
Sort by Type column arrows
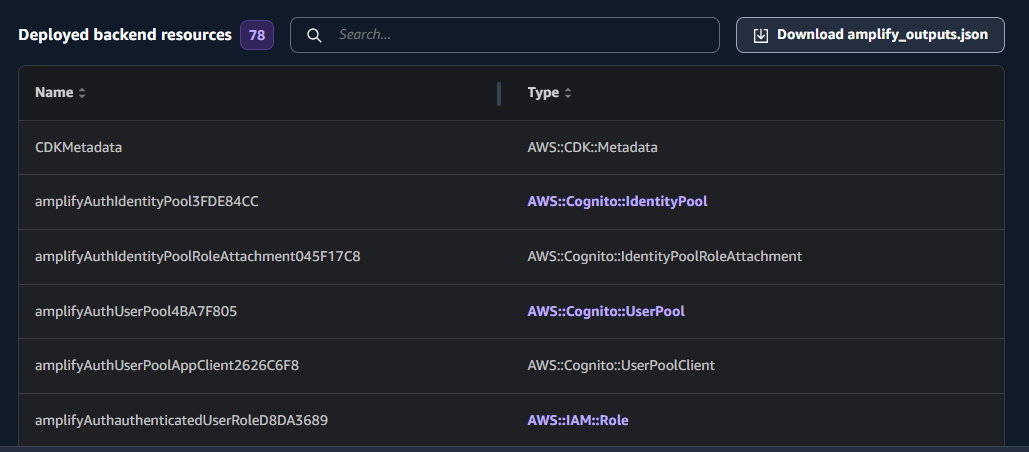568,93
